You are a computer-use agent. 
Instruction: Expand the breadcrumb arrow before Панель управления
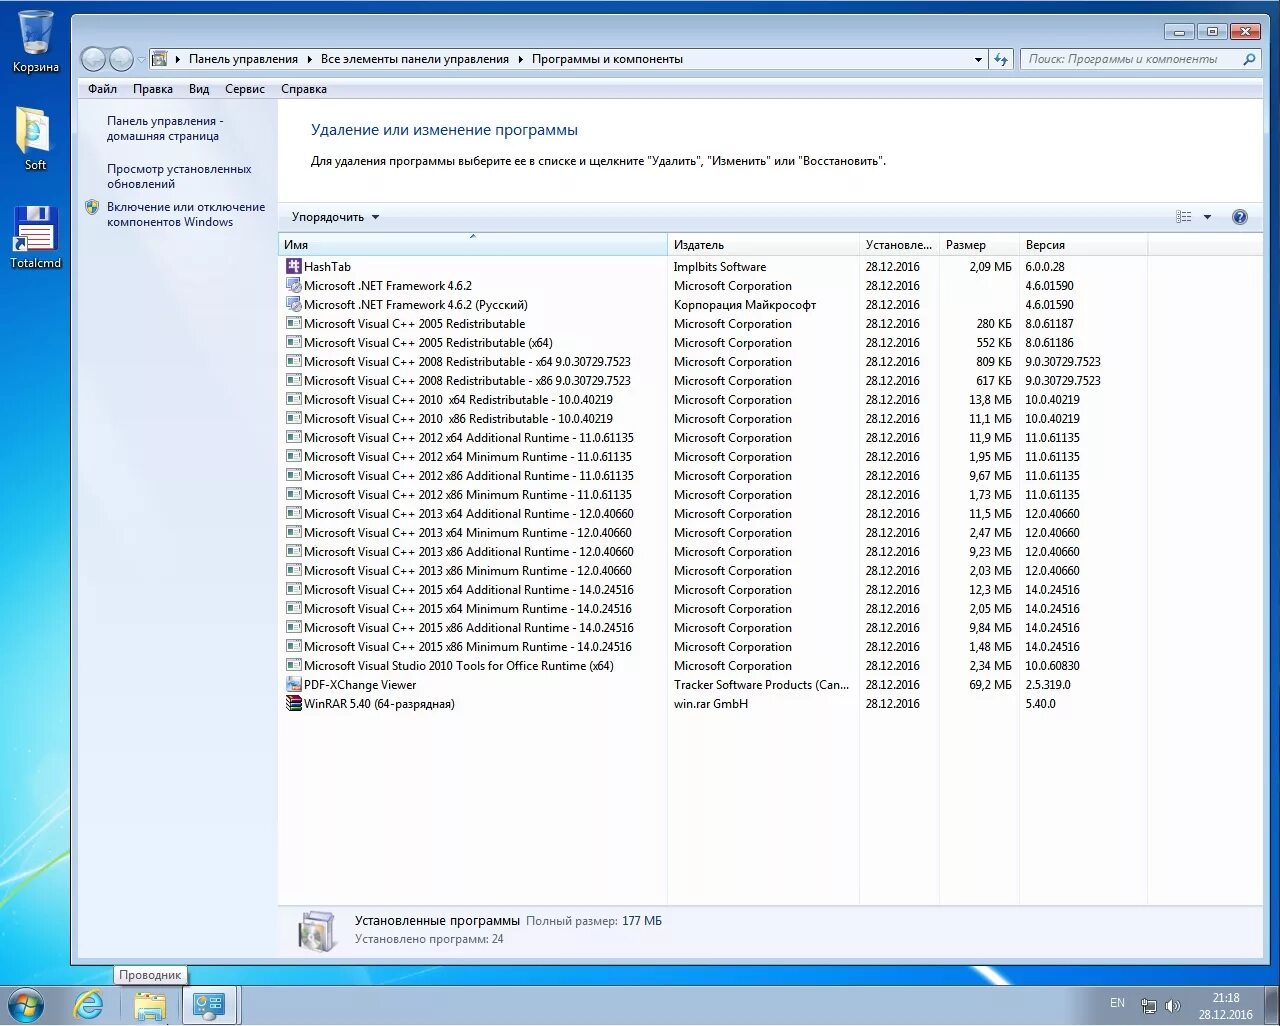point(178,59)
